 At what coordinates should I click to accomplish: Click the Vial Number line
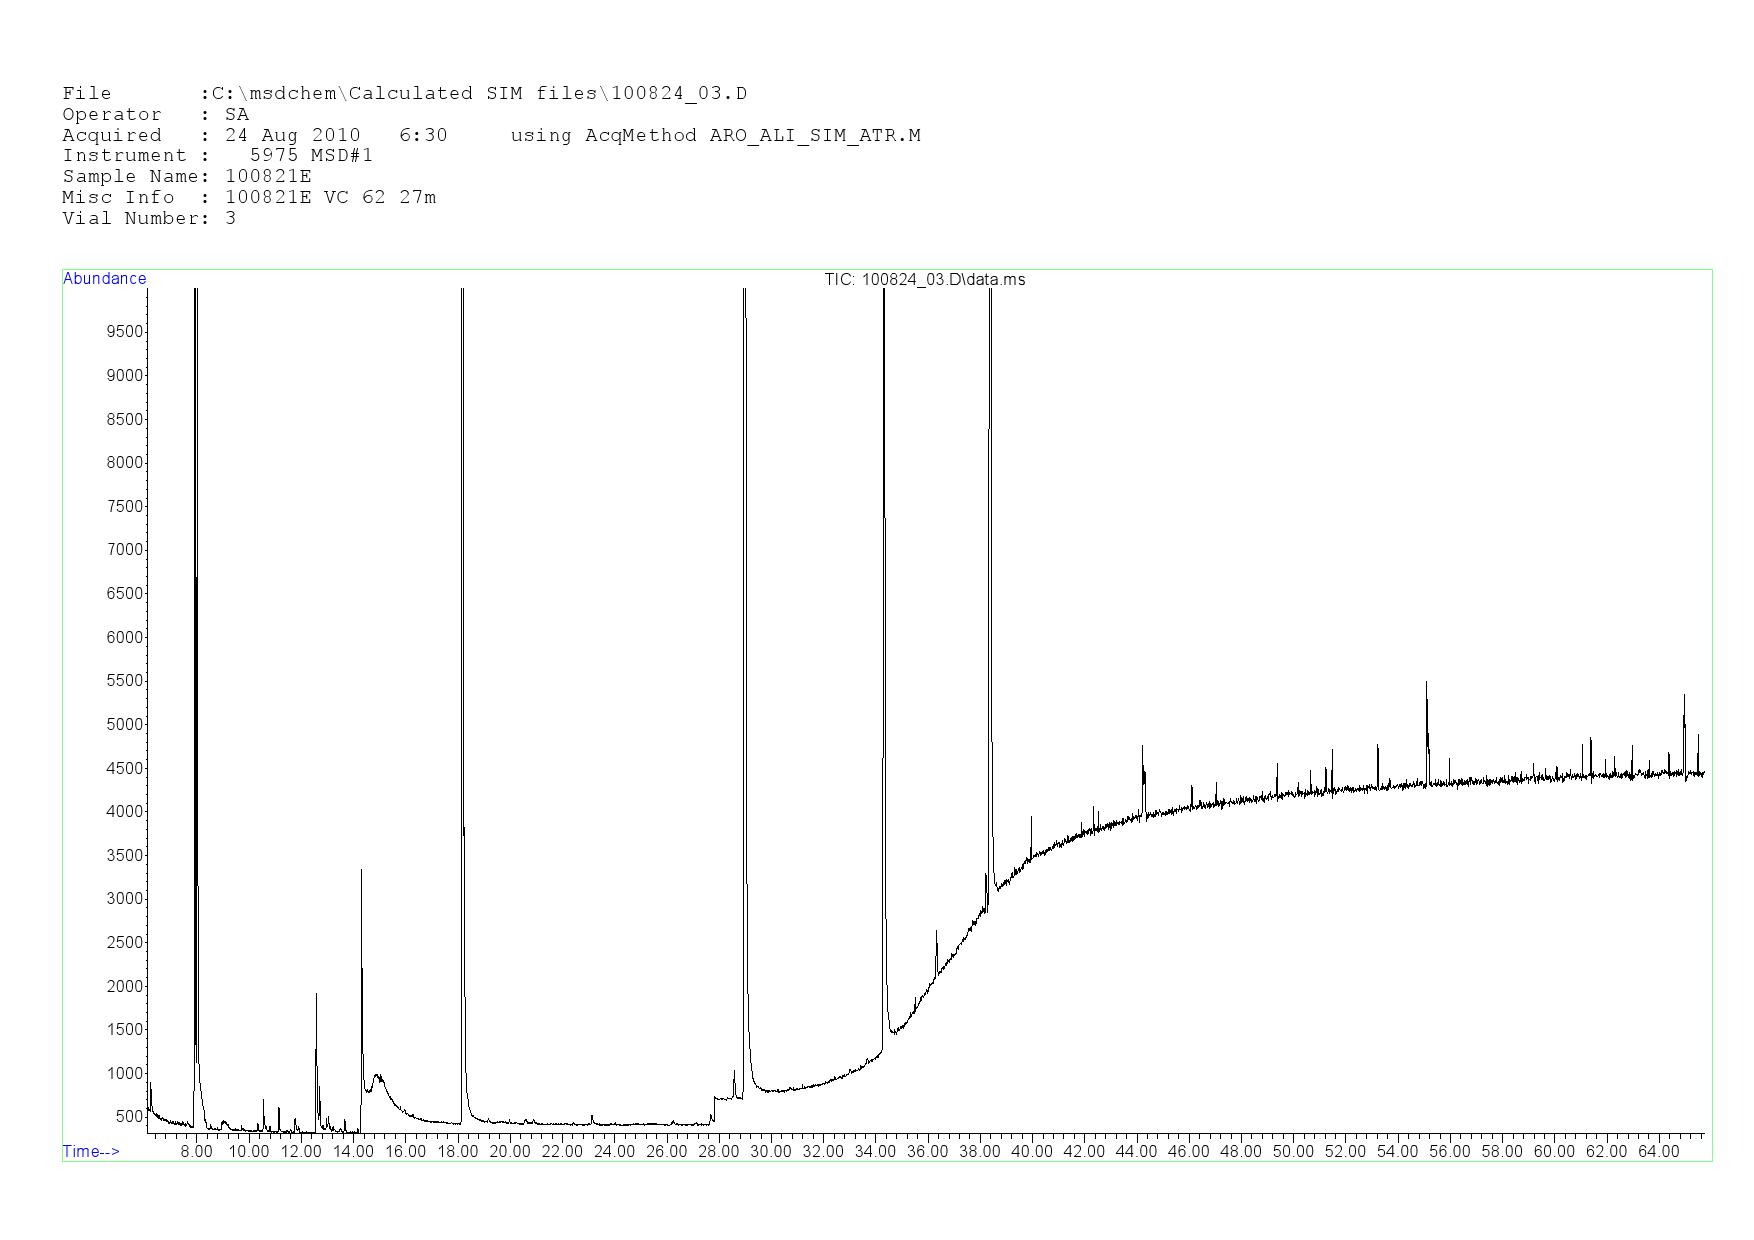(x=149, y=219)
